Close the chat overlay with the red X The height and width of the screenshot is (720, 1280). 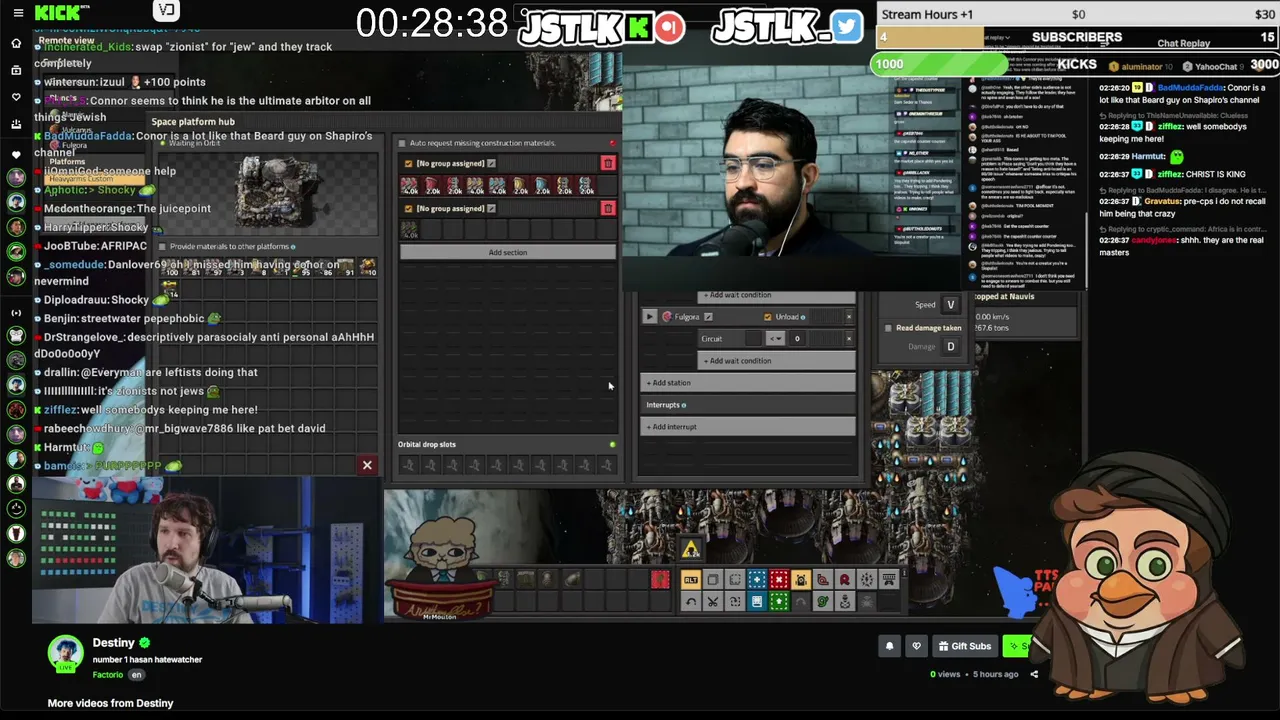367,465
